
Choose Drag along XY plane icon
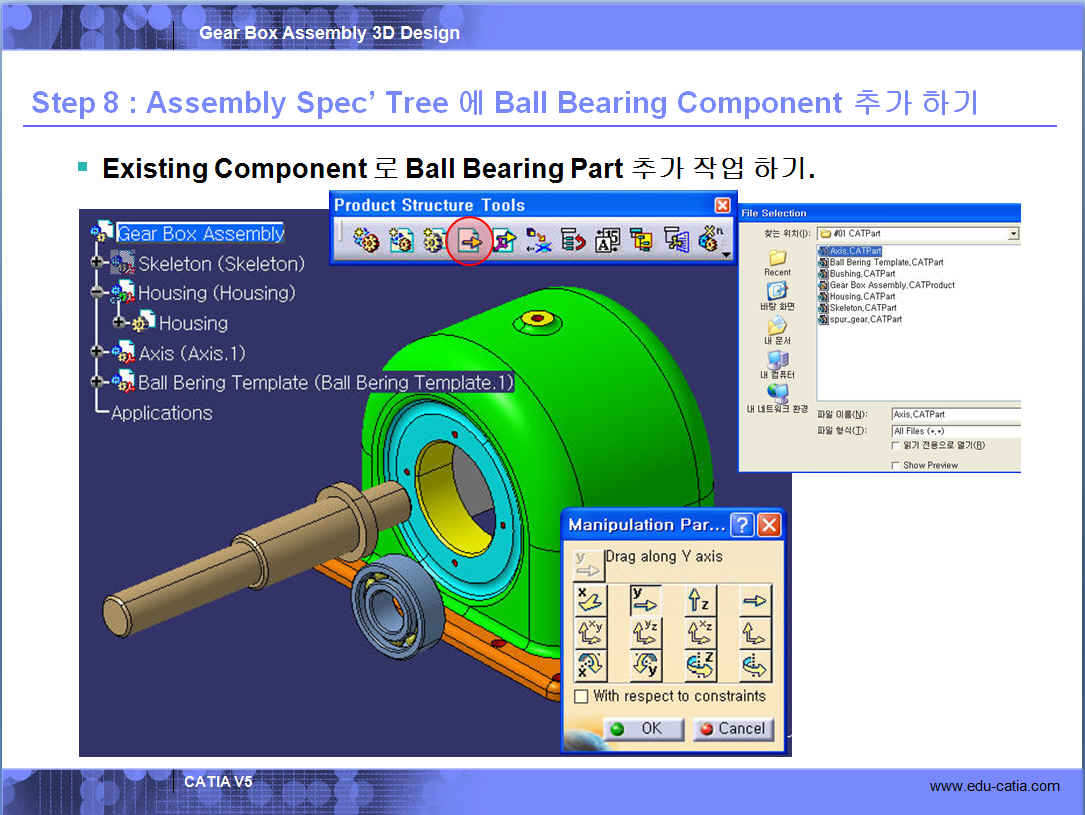click(589, 633)
